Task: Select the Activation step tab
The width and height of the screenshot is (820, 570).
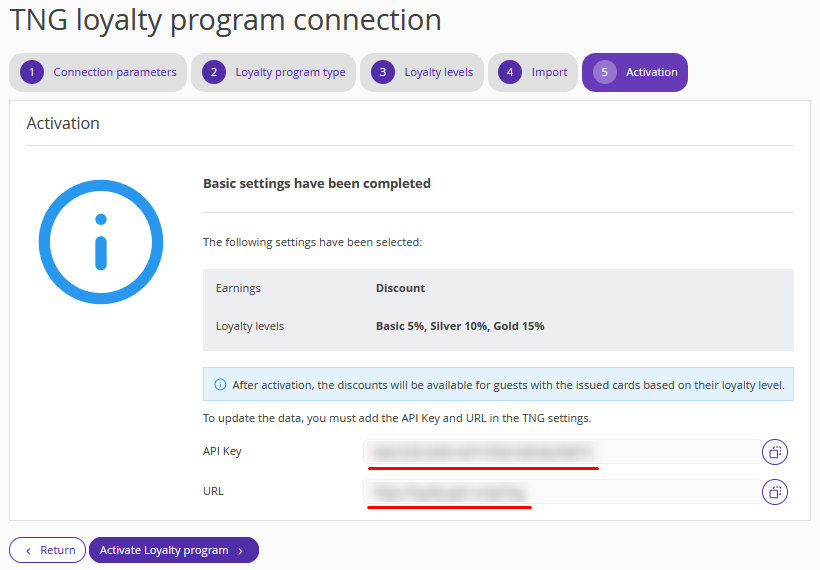Action: point(635,72)
